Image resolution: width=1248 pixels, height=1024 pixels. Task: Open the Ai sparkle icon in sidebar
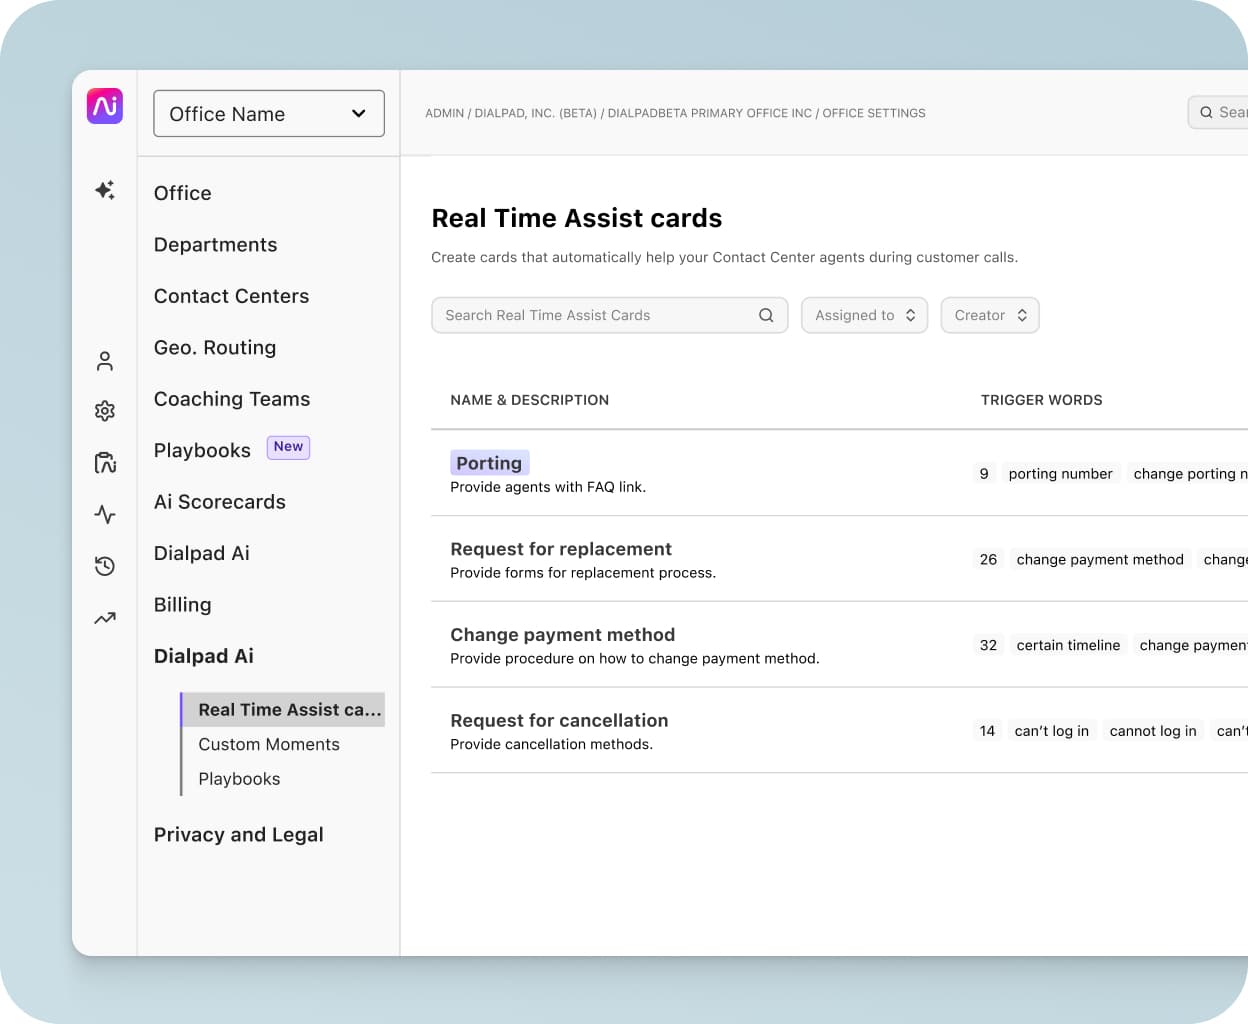coord(105,190)
